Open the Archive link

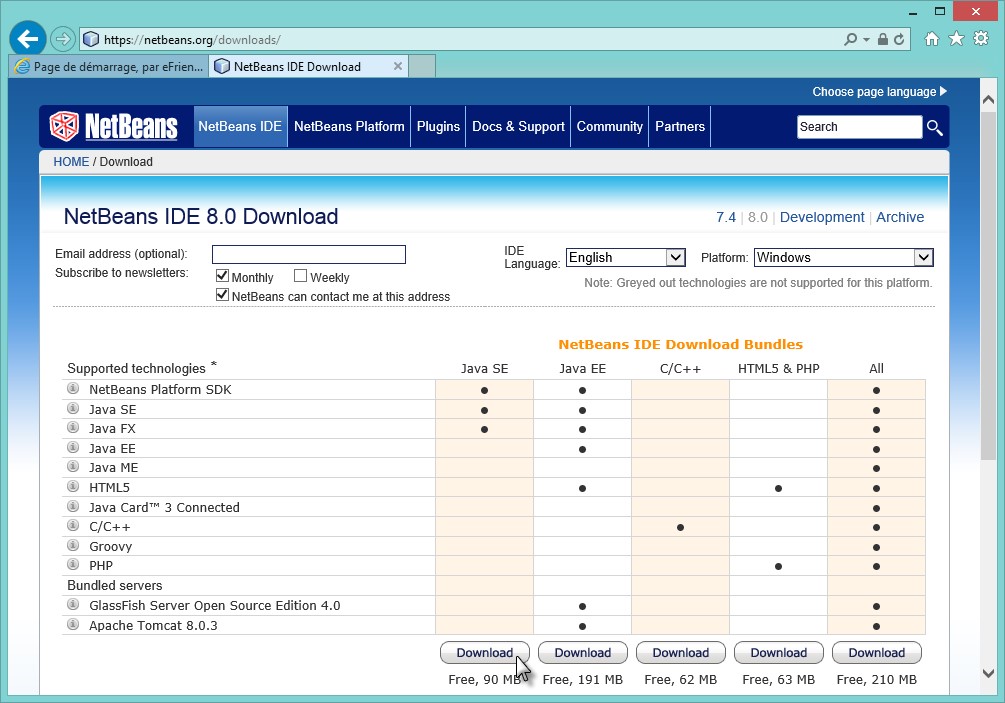pyautogui.click(x=900, y=217)
